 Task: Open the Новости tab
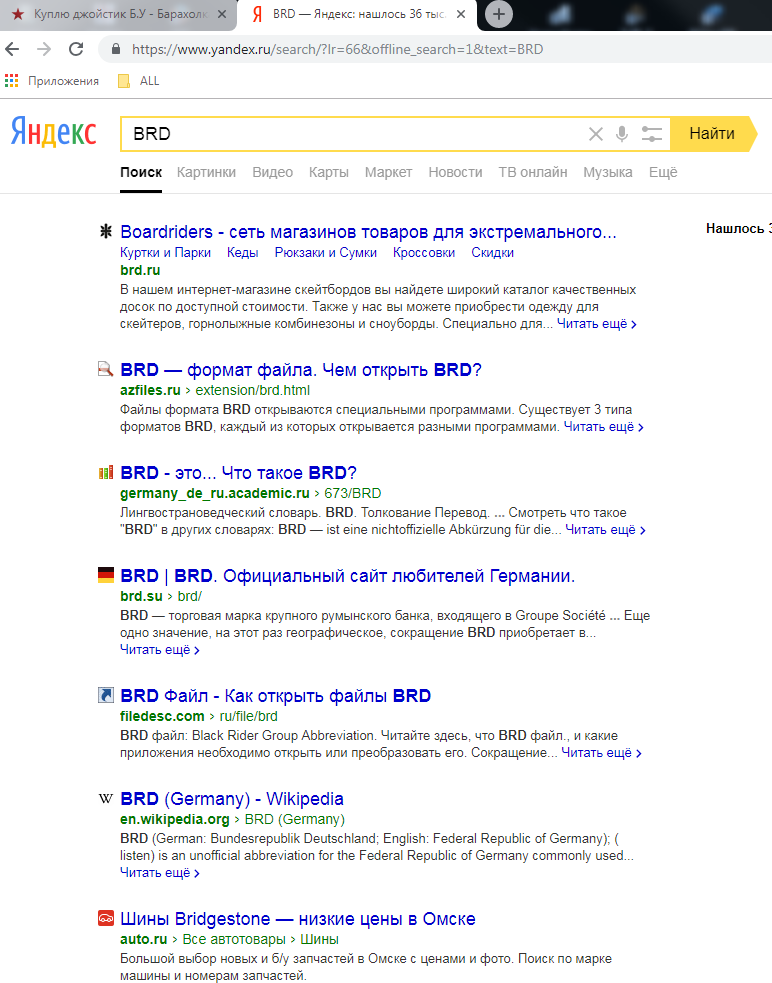(x=455, y=172)
